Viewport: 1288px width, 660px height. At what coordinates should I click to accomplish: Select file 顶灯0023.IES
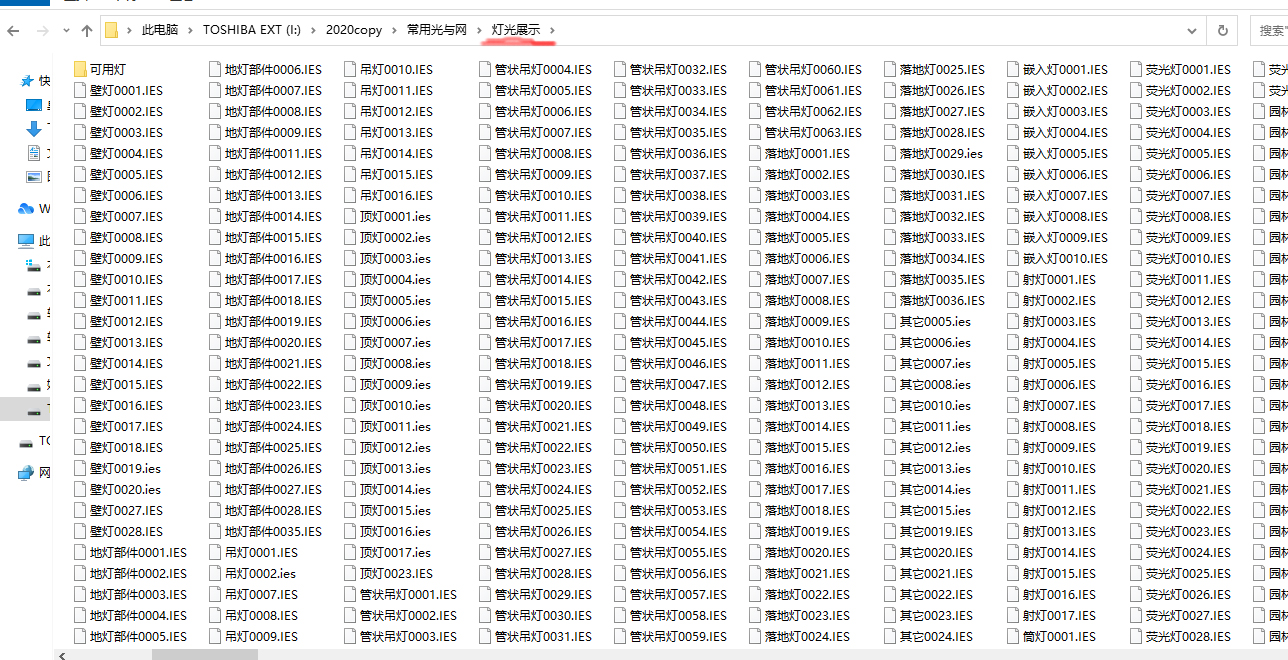coord(389,573)
